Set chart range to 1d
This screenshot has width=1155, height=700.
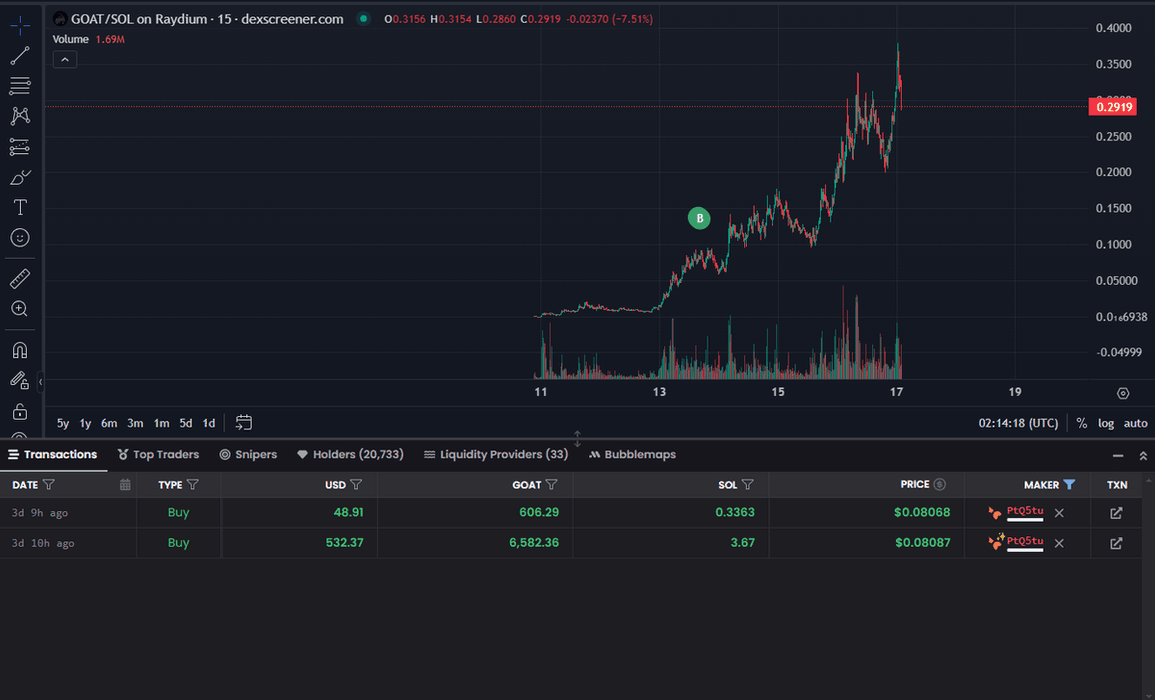coord(208,423)
